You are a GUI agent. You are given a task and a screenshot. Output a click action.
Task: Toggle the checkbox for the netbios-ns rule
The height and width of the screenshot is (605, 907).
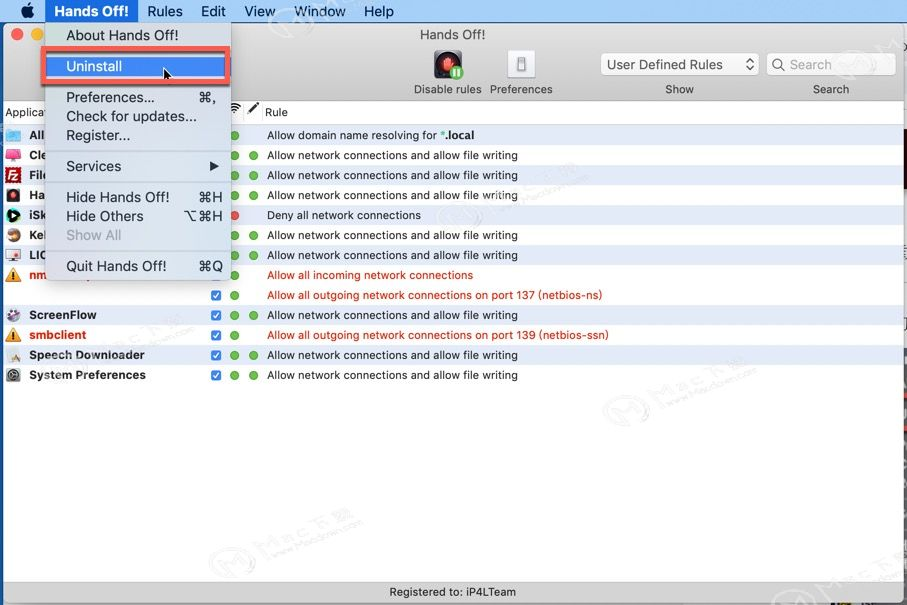point(216,296)
